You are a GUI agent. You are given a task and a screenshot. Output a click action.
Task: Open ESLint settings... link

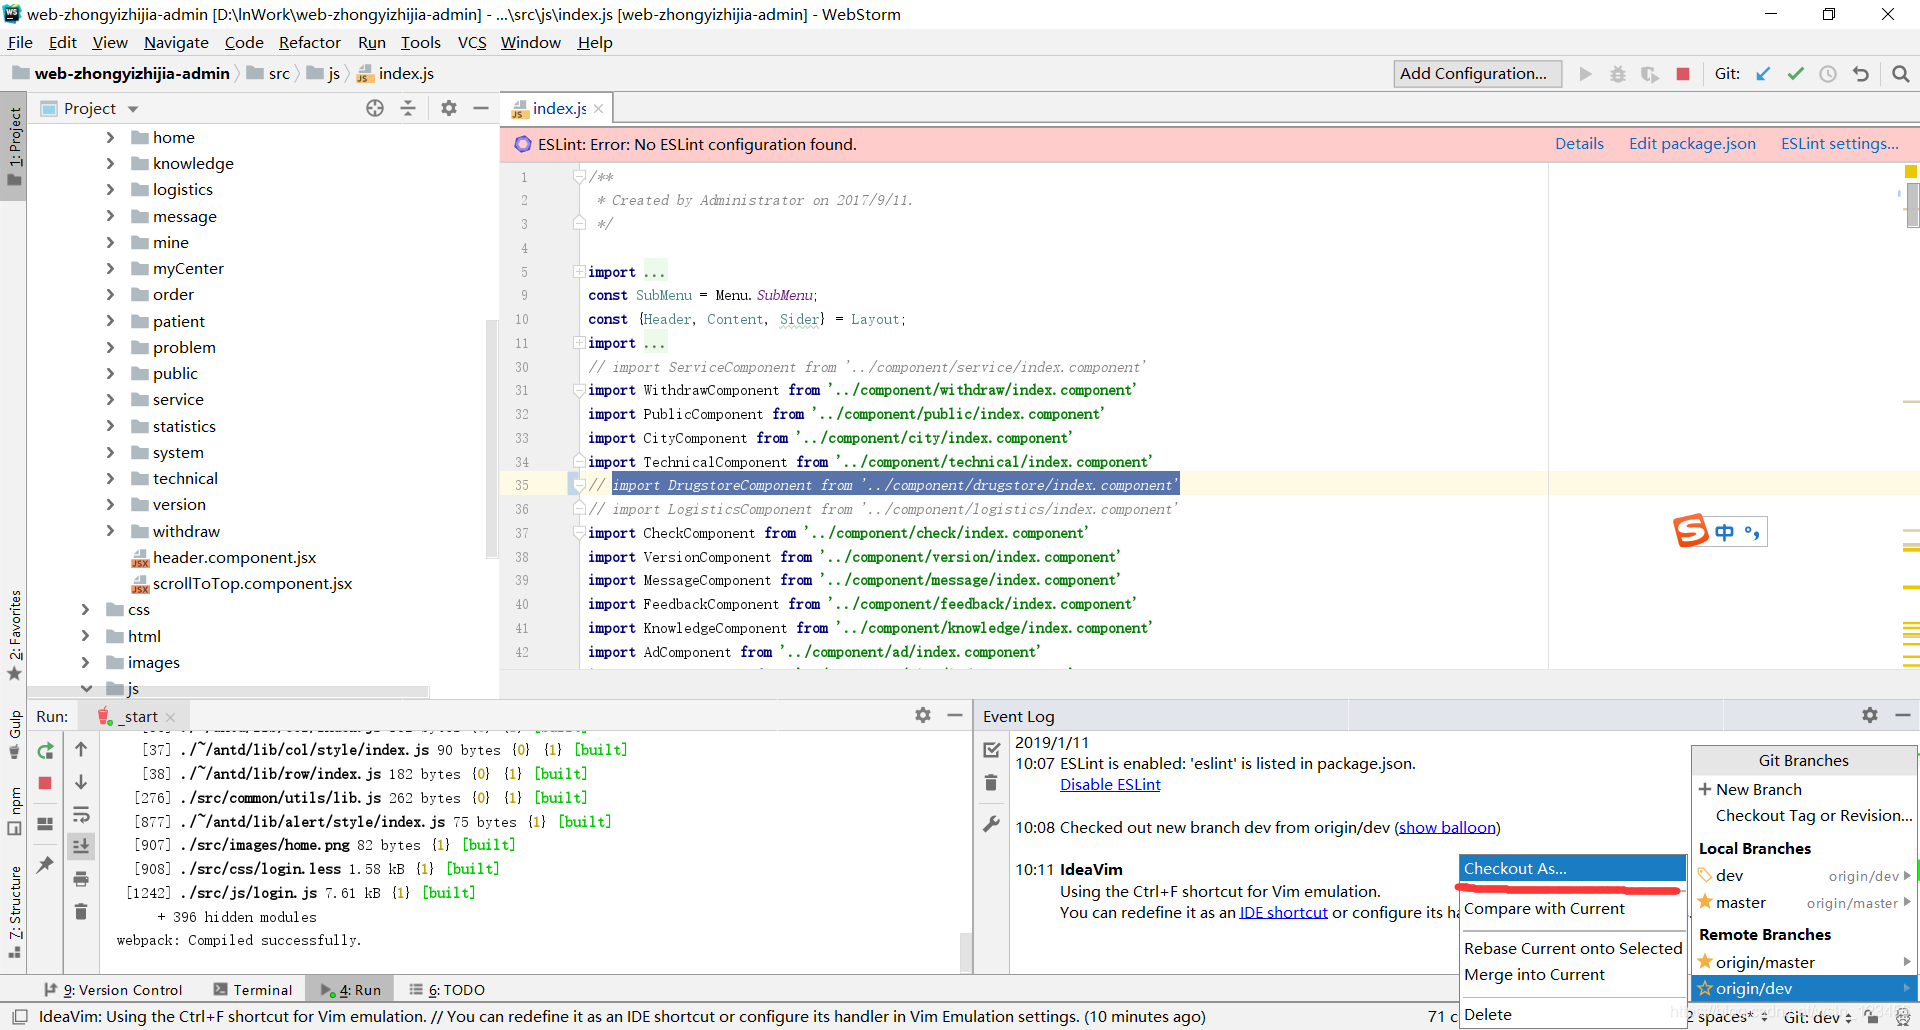point(1839,144)
